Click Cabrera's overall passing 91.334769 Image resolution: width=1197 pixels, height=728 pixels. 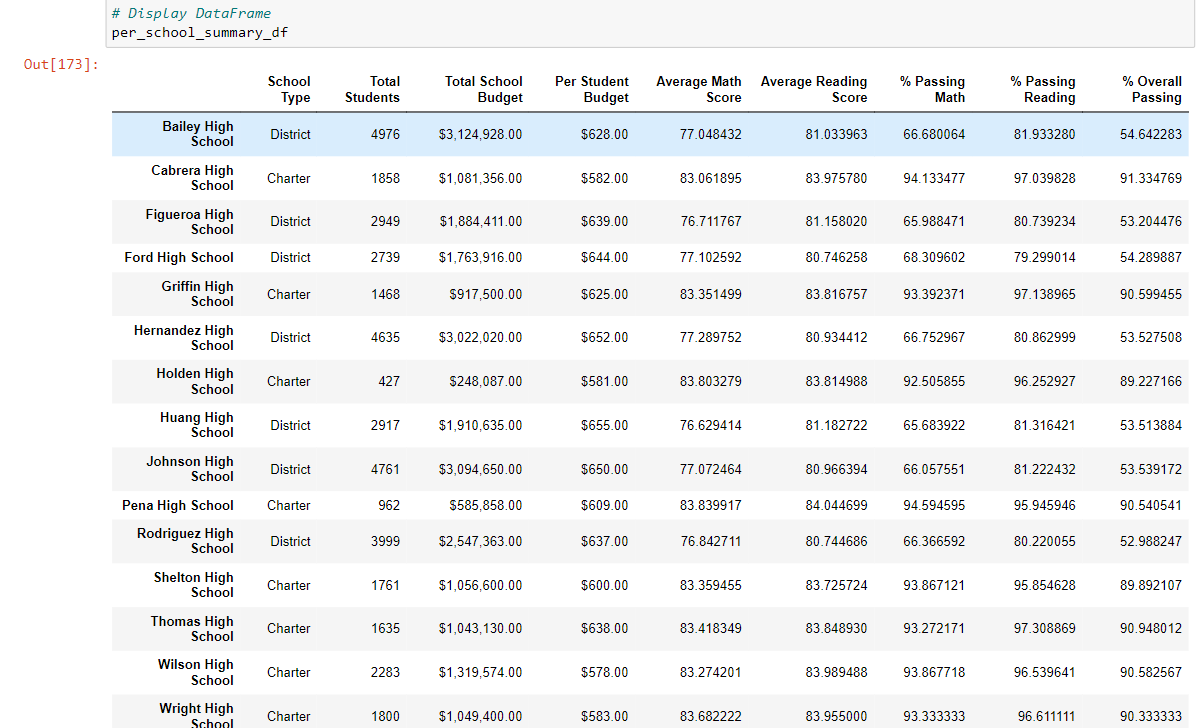1151,179
